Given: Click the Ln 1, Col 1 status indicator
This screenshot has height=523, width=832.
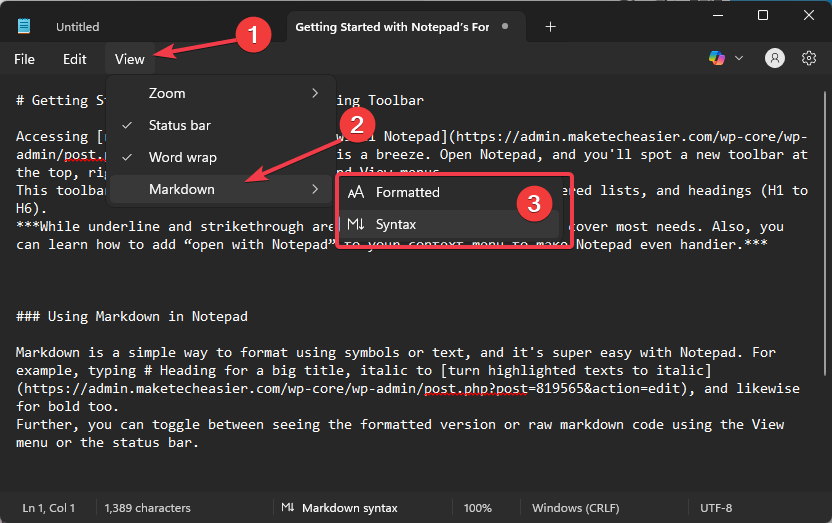Looking at the screenshot, I should click(x=49, y=508).
